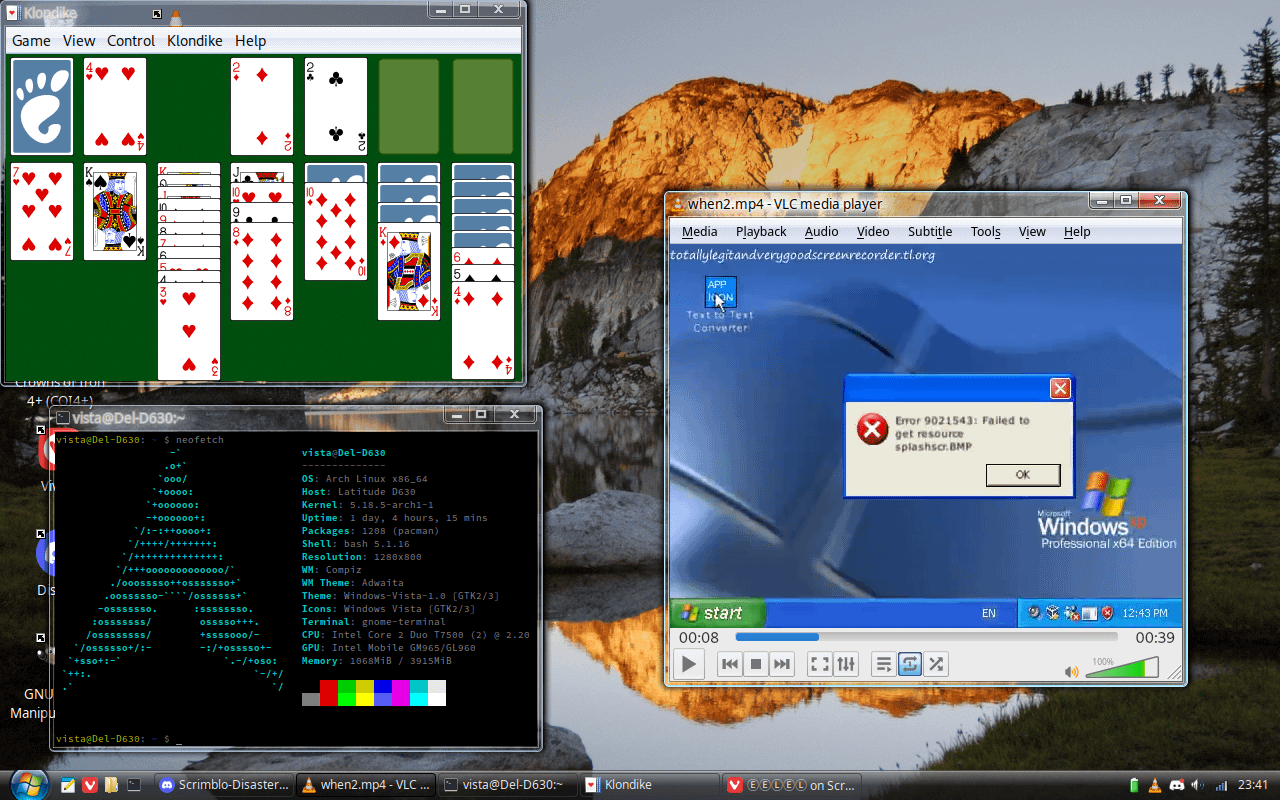Open the VLC Playback menu
Image resolution: width=1280 pixels, height=800 pixels.
[x=761, y=232]
